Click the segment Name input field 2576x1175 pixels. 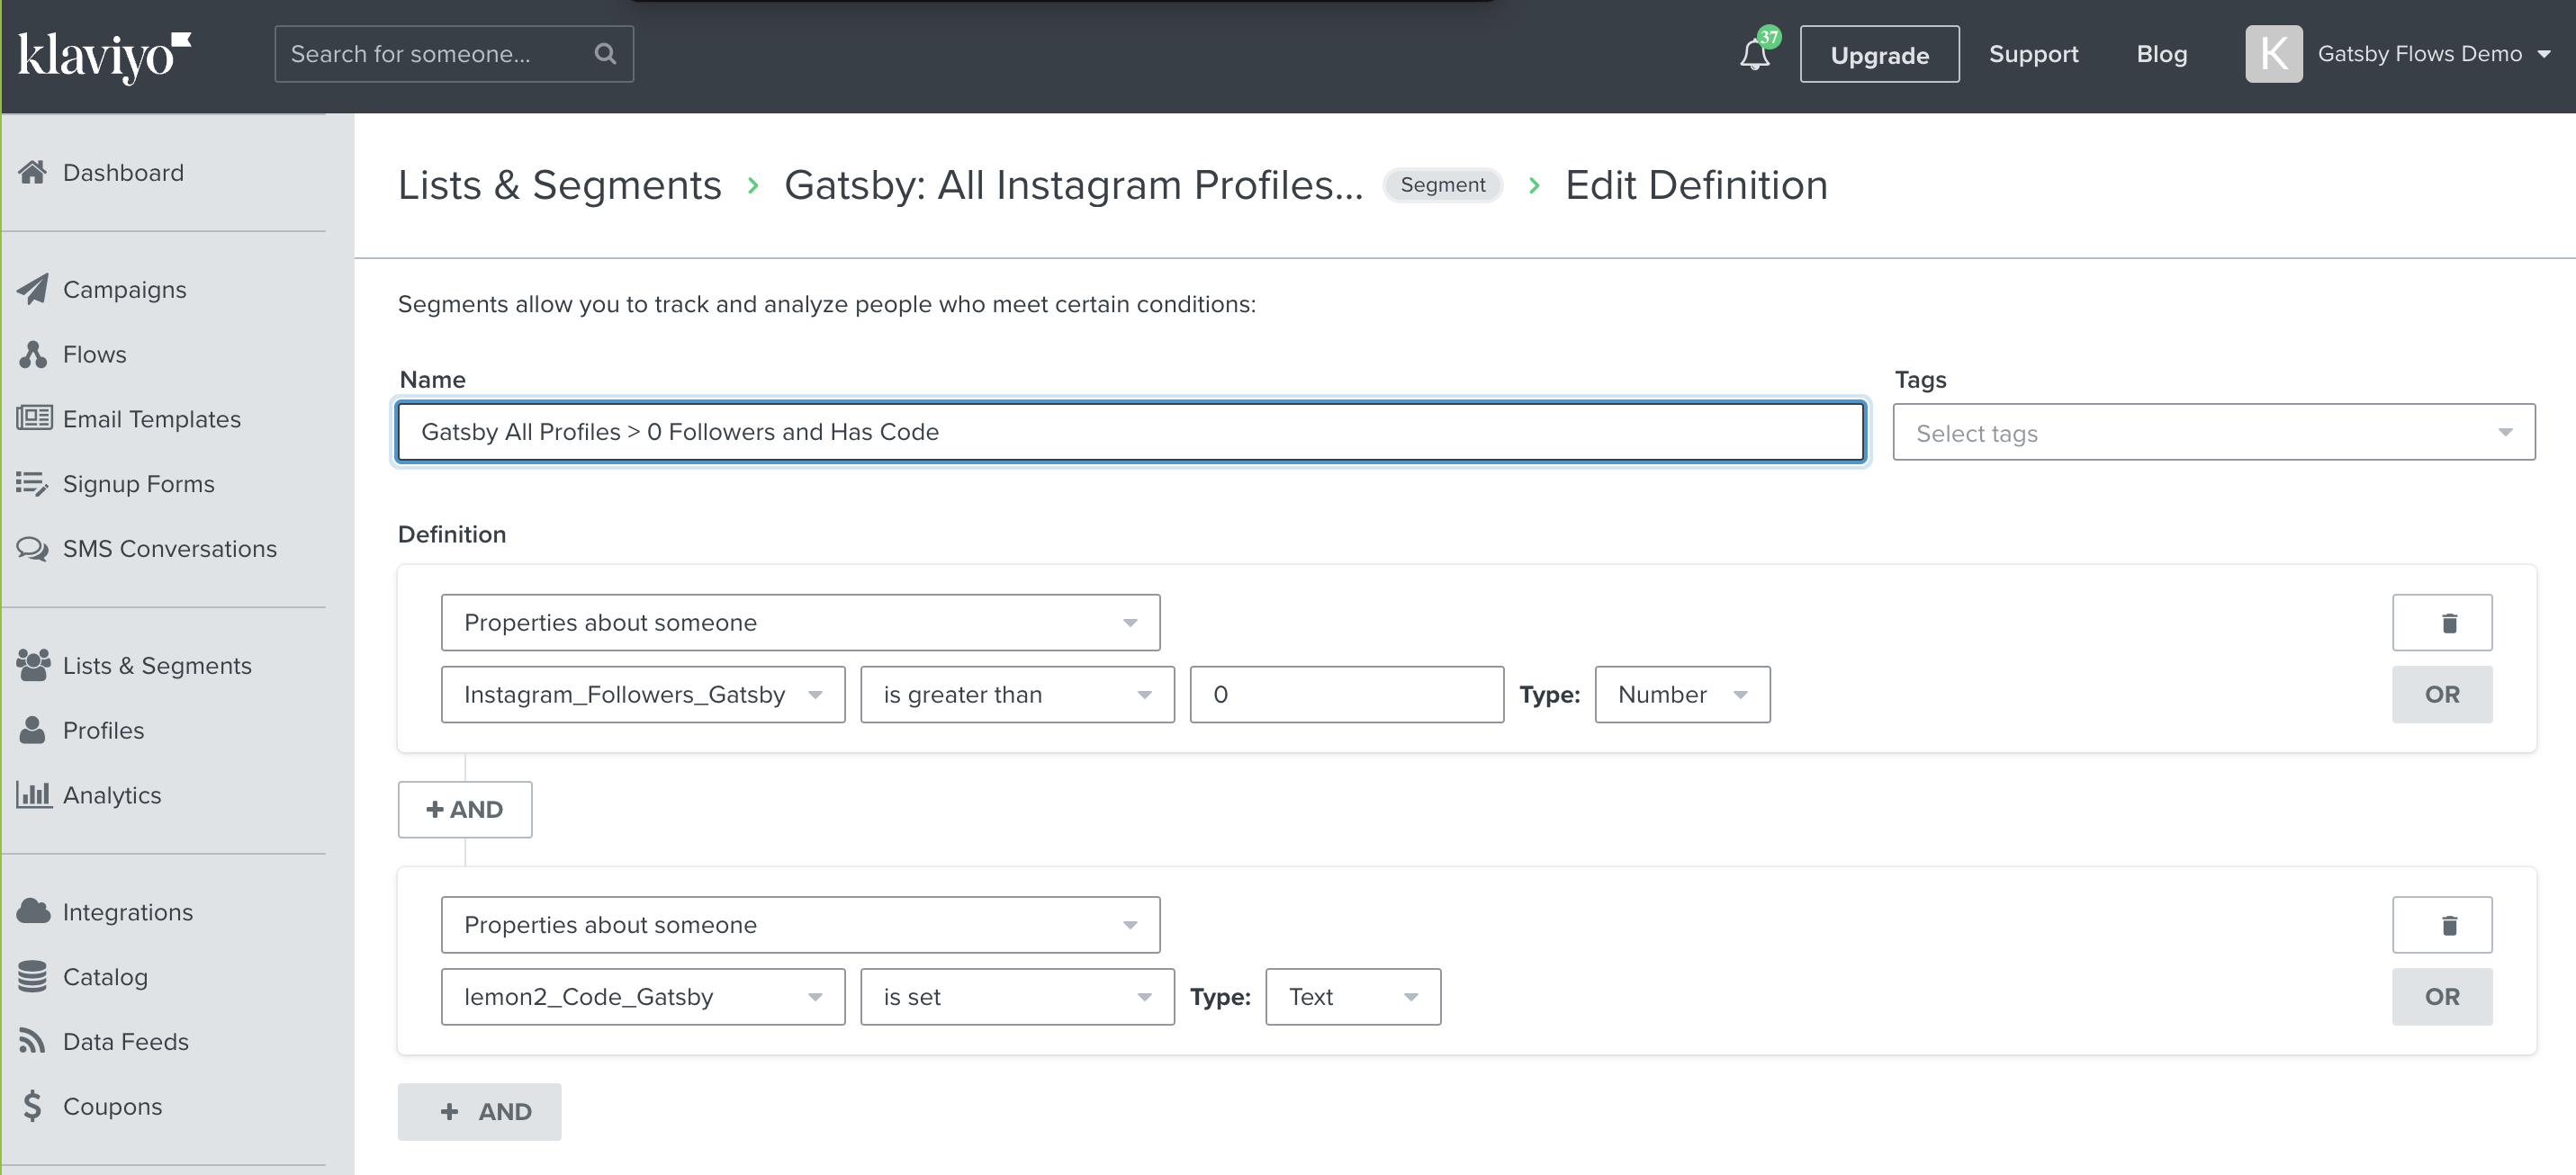pos(1130,432)
